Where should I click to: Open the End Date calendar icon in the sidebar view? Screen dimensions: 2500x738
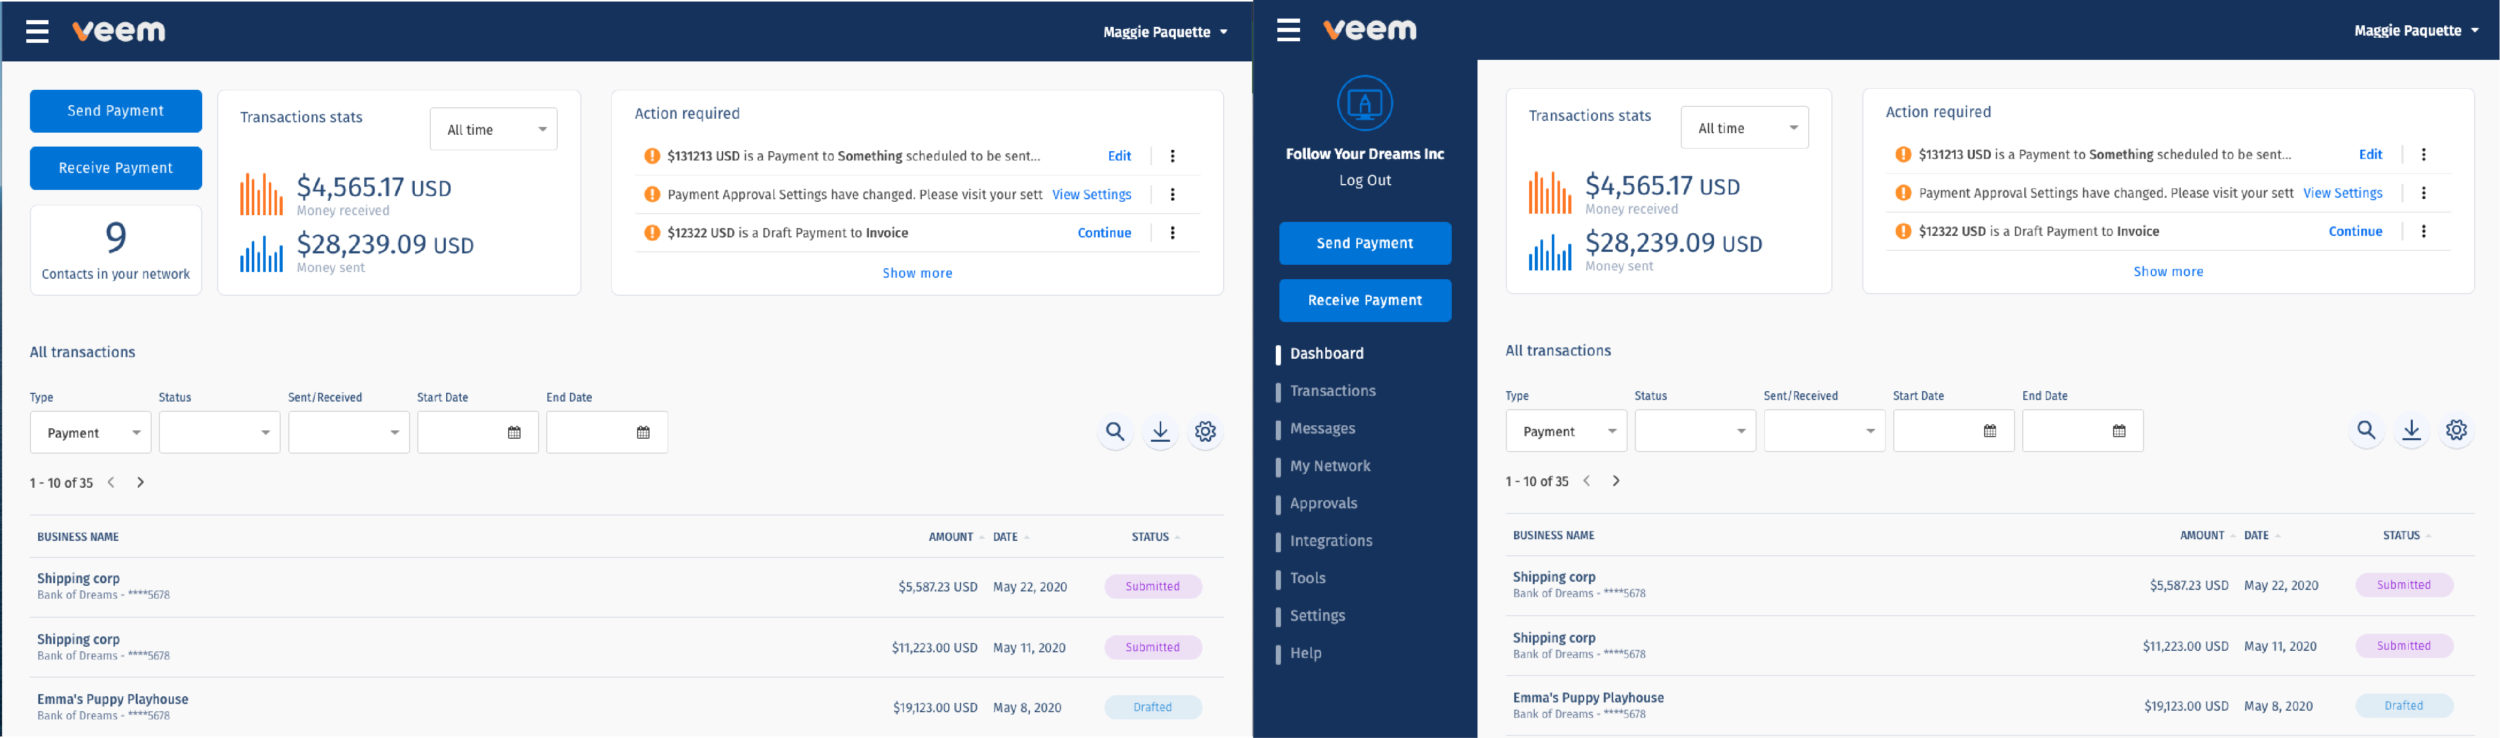[x=2119, y=431]
